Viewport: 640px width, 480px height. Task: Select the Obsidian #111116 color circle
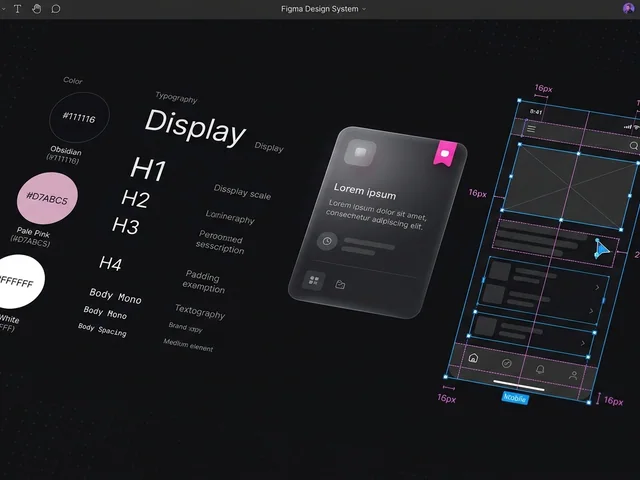coord(79,118)
